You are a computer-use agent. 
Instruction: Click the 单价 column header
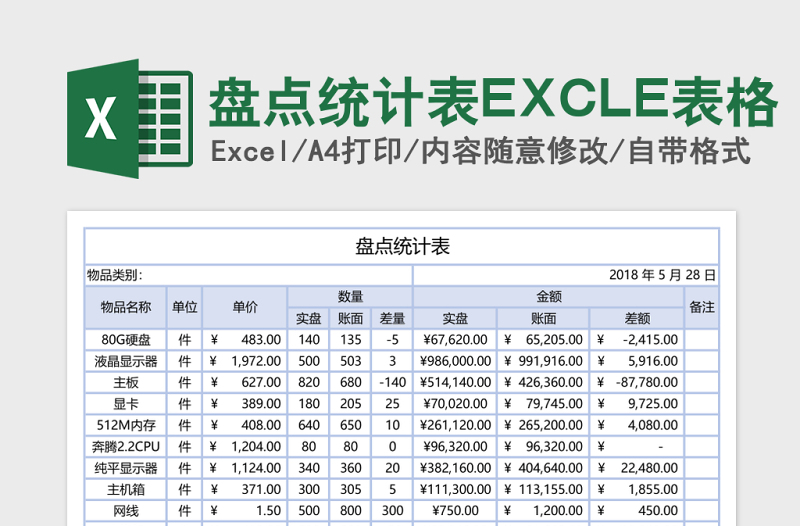click(x=245, y=307)
